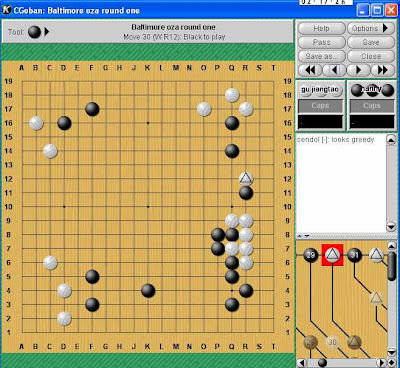The width and height of the screenshot is (400, 368).
Task: Click game tree vertical scroll down arrow
Action: [392, 352]
